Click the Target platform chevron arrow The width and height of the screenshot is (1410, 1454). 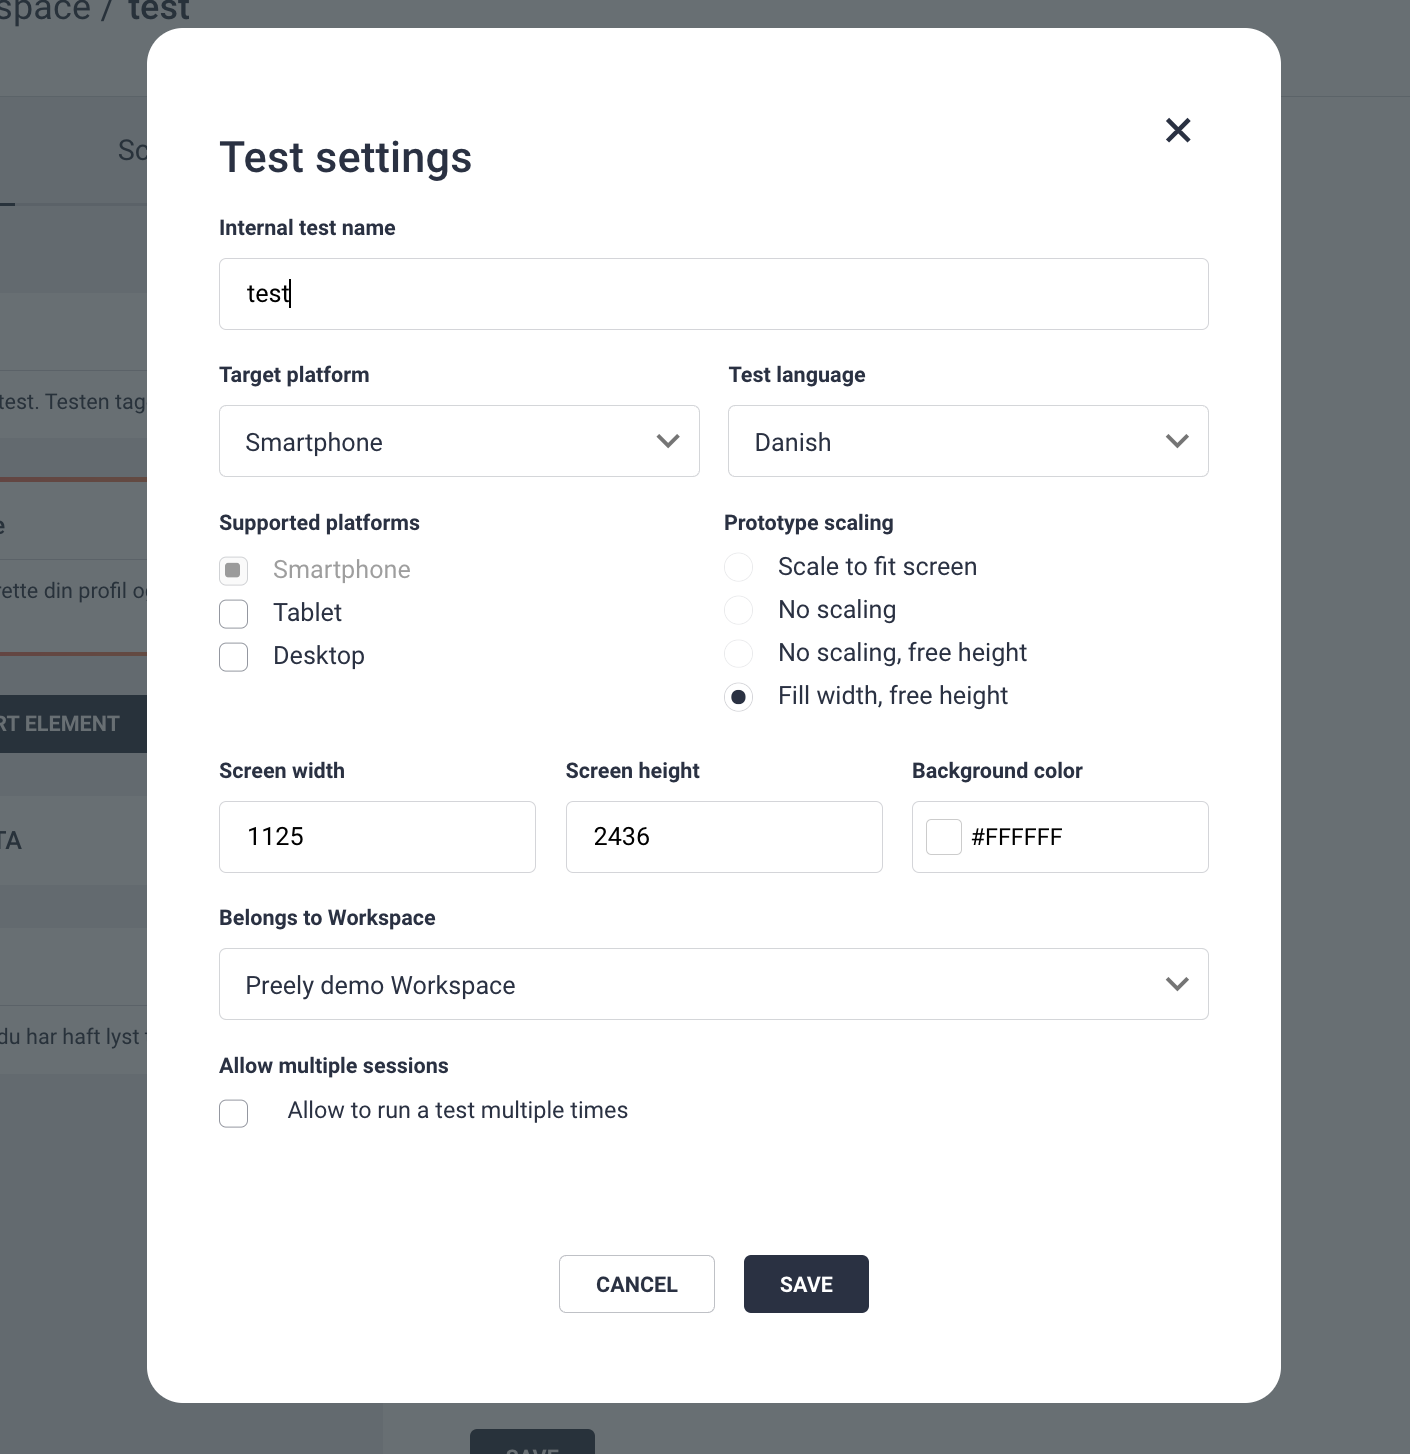[x=668, y=441]
